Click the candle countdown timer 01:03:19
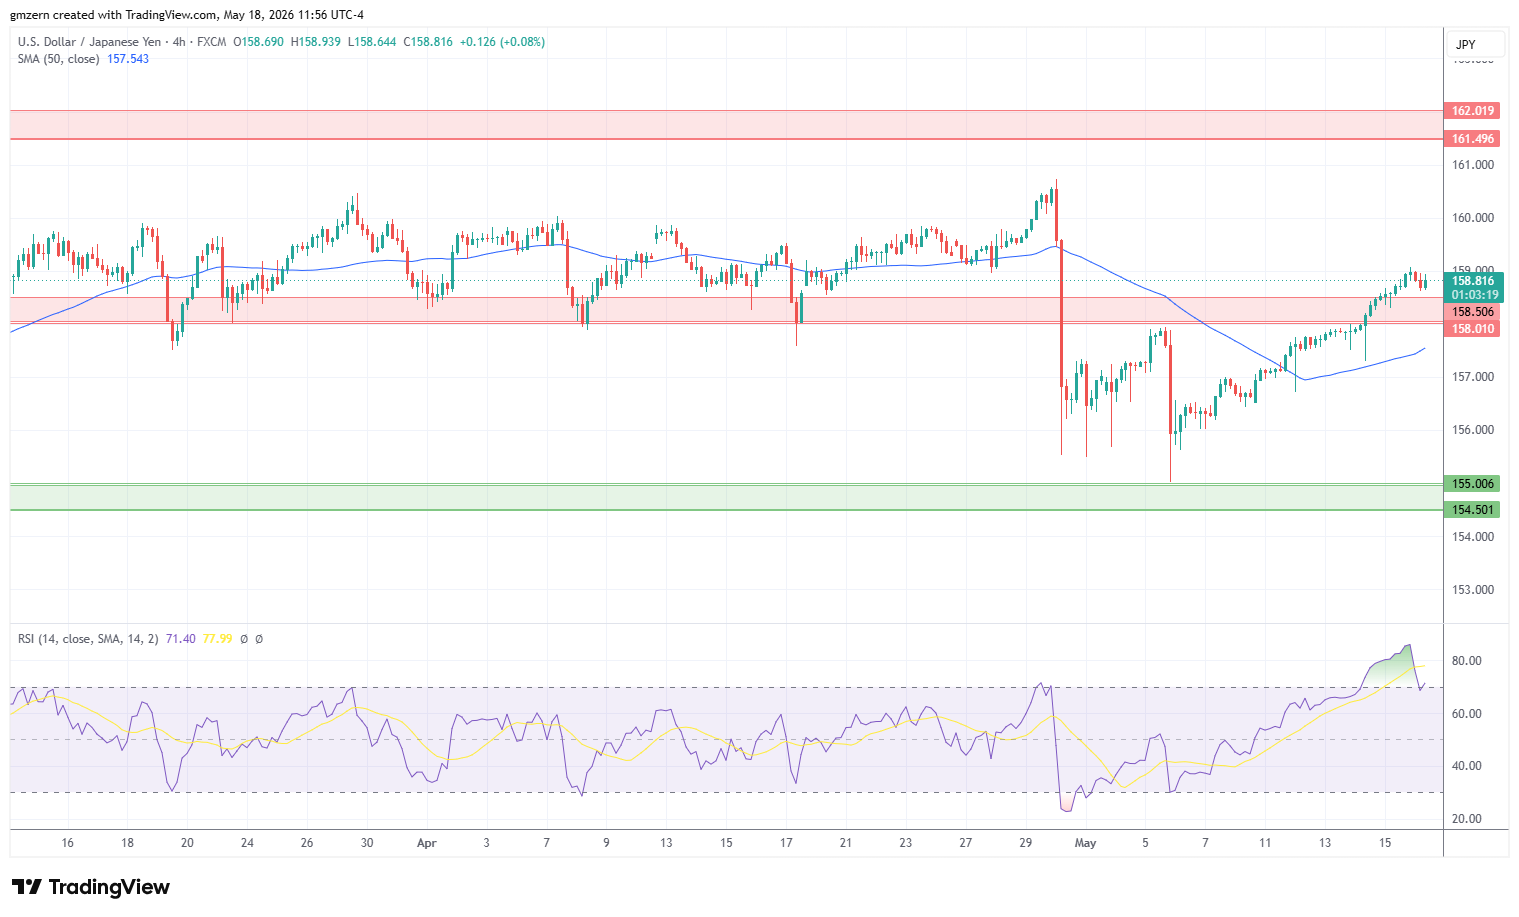Image resolution: width=1519 pixels, height=917 pixels. point(1475,295)
